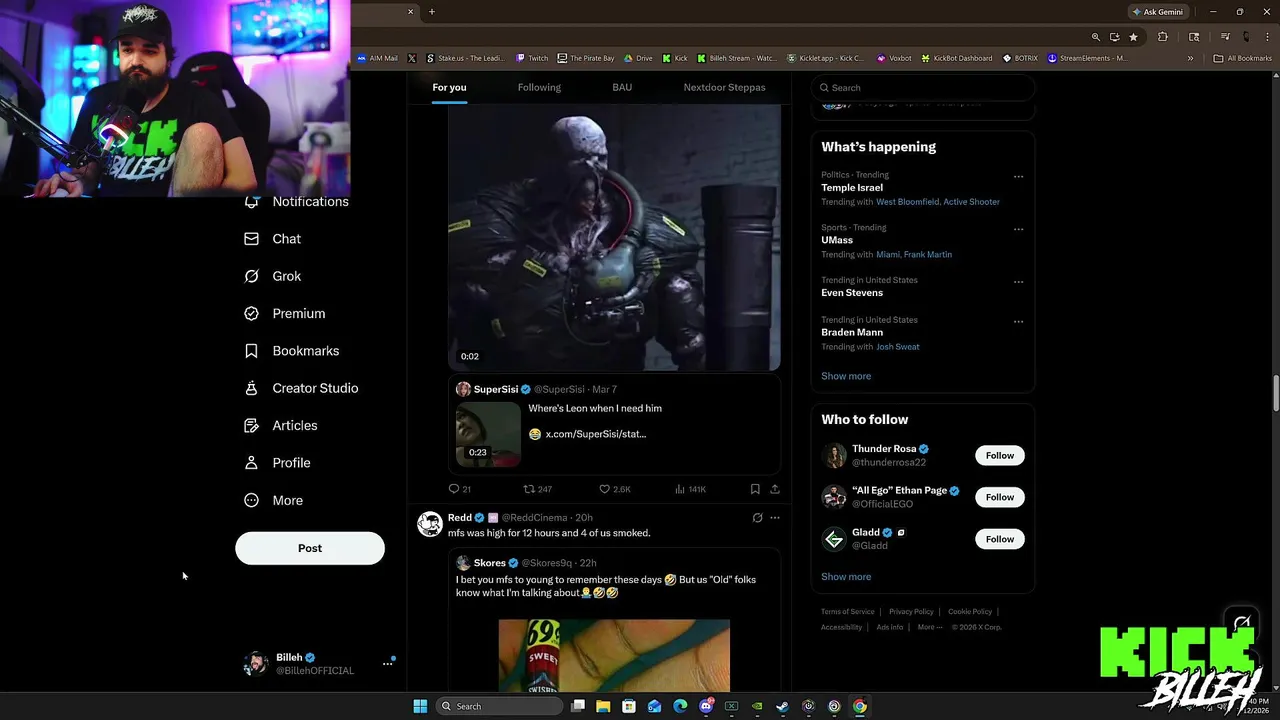Open account menu dots beside Billeh
The width and height of the screenshot is (1280, 720).
[x=388, y=663]
